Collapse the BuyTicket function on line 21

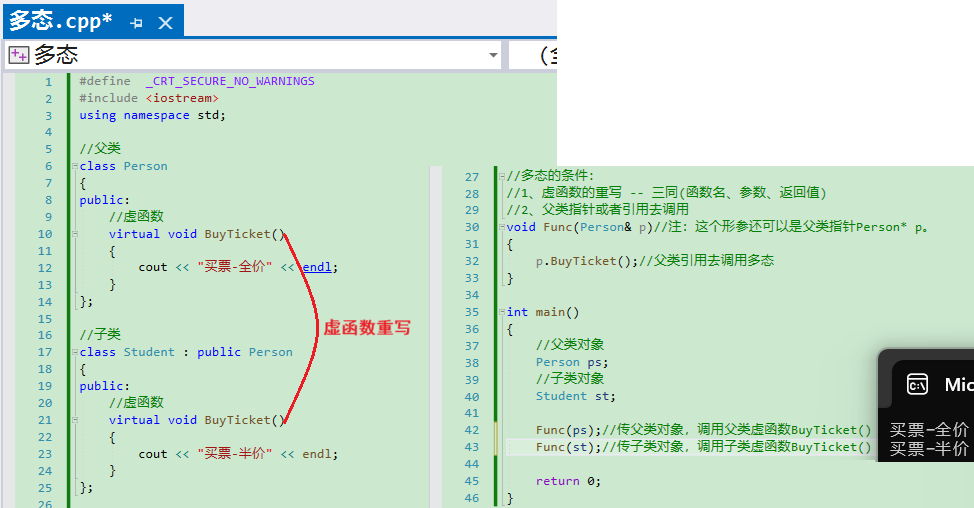[75, 420]
